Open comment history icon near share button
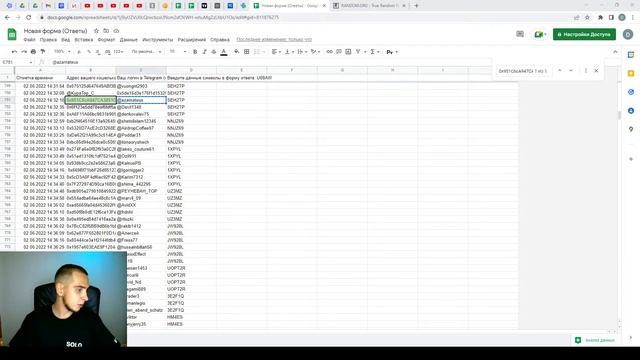640x360 pixels. point(520,34)
